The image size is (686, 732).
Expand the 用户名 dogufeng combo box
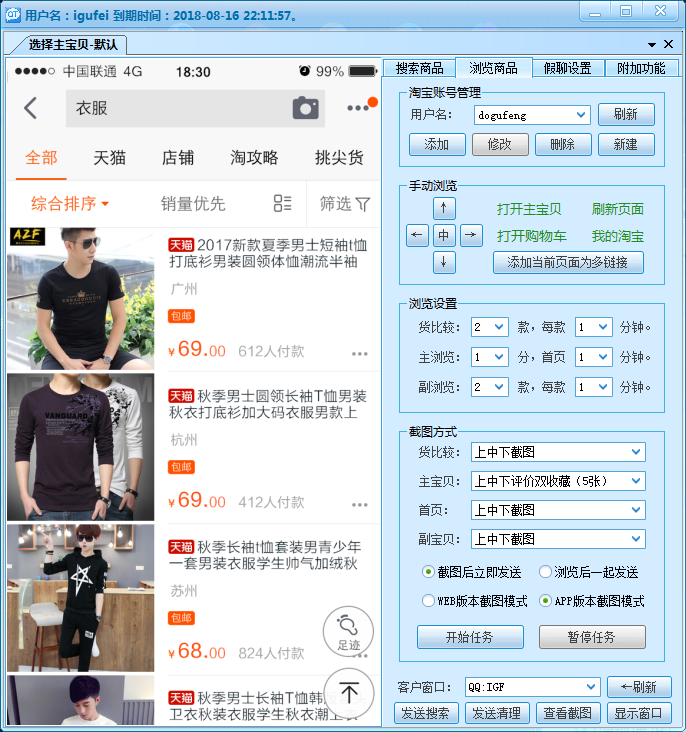point(580,115)
